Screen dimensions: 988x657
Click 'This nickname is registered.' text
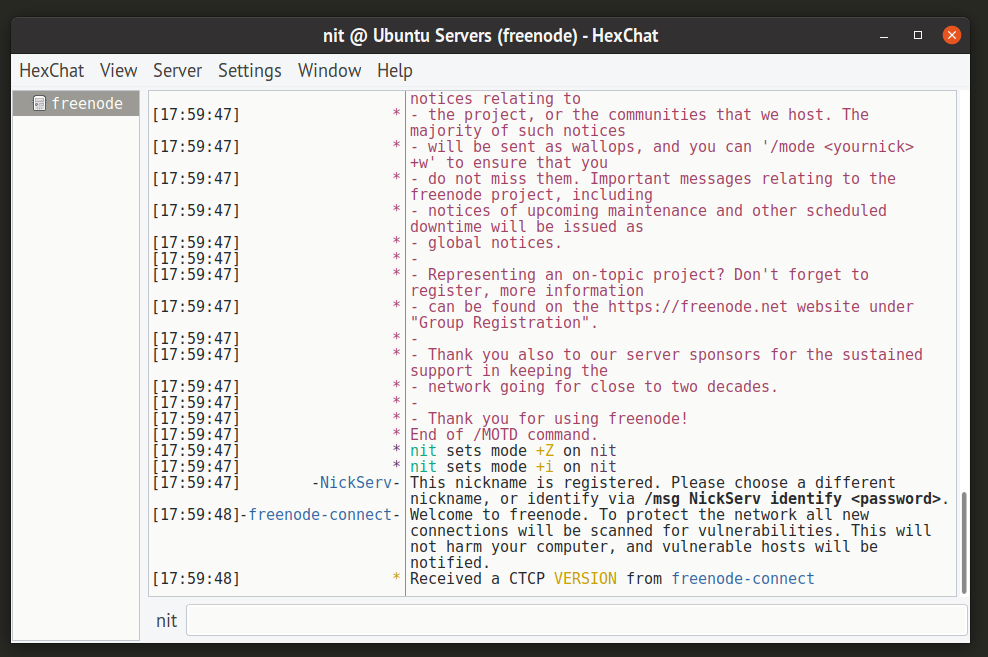tap(536, 483)
